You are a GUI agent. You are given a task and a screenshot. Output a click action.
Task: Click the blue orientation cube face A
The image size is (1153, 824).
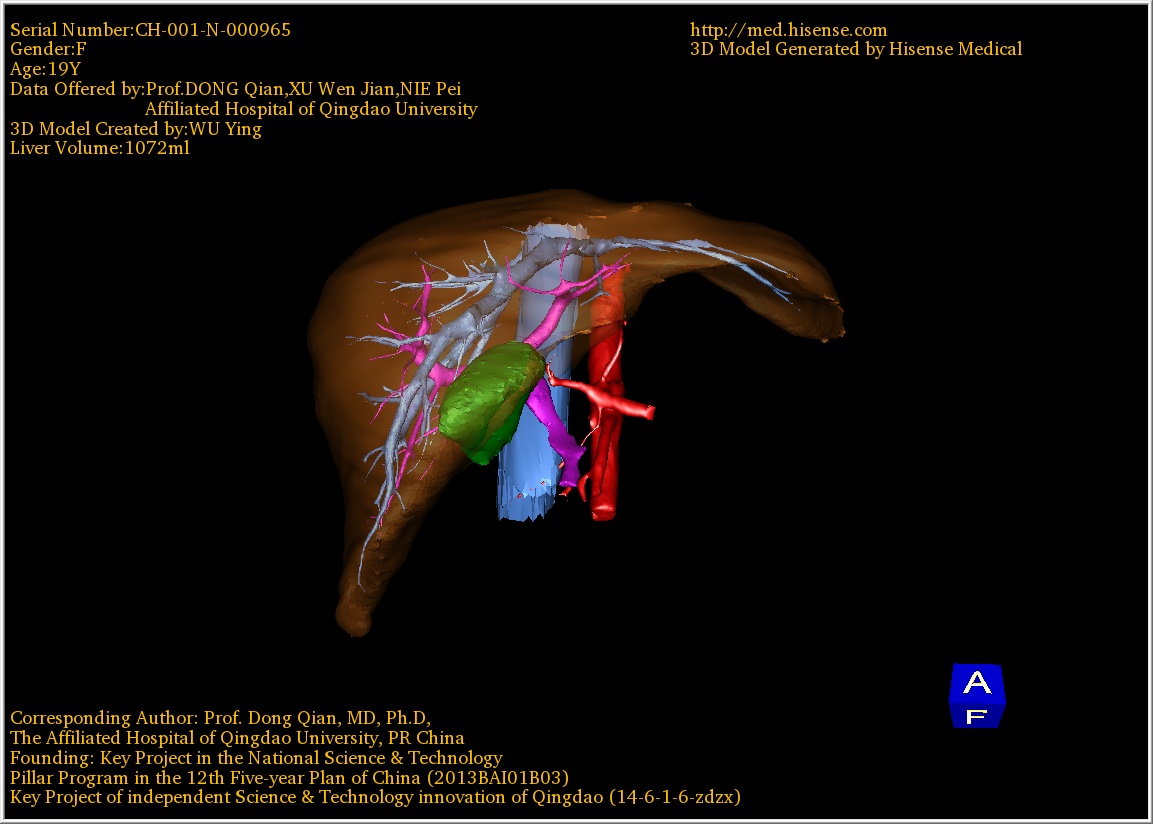[x=977, y=684]
